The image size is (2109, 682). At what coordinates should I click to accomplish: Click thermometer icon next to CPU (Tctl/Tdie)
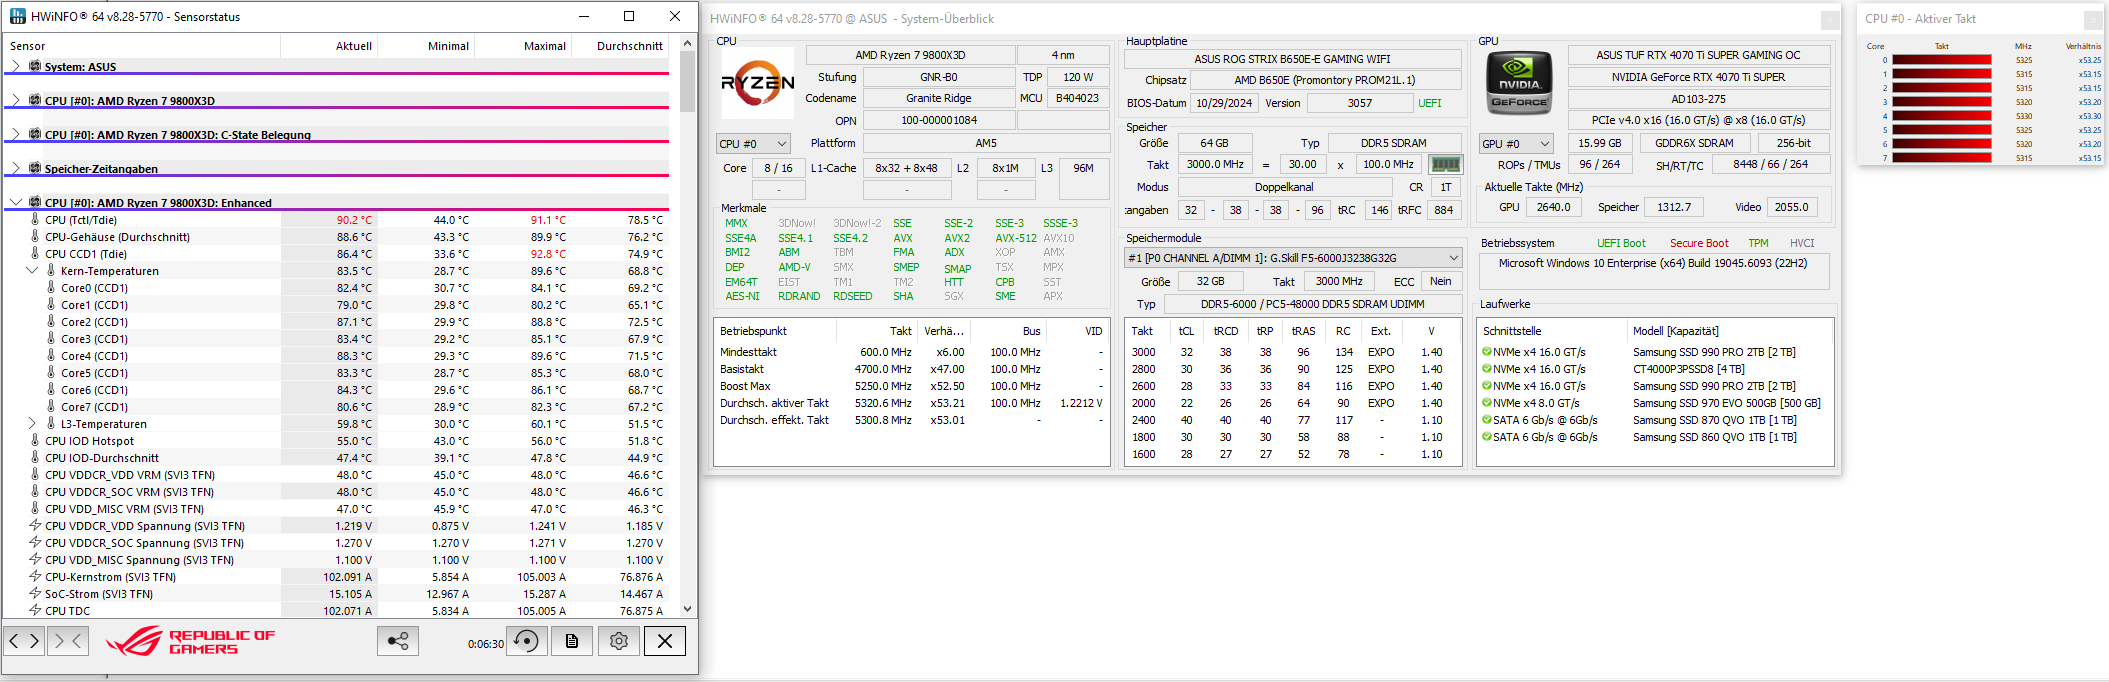click(35, 220)
